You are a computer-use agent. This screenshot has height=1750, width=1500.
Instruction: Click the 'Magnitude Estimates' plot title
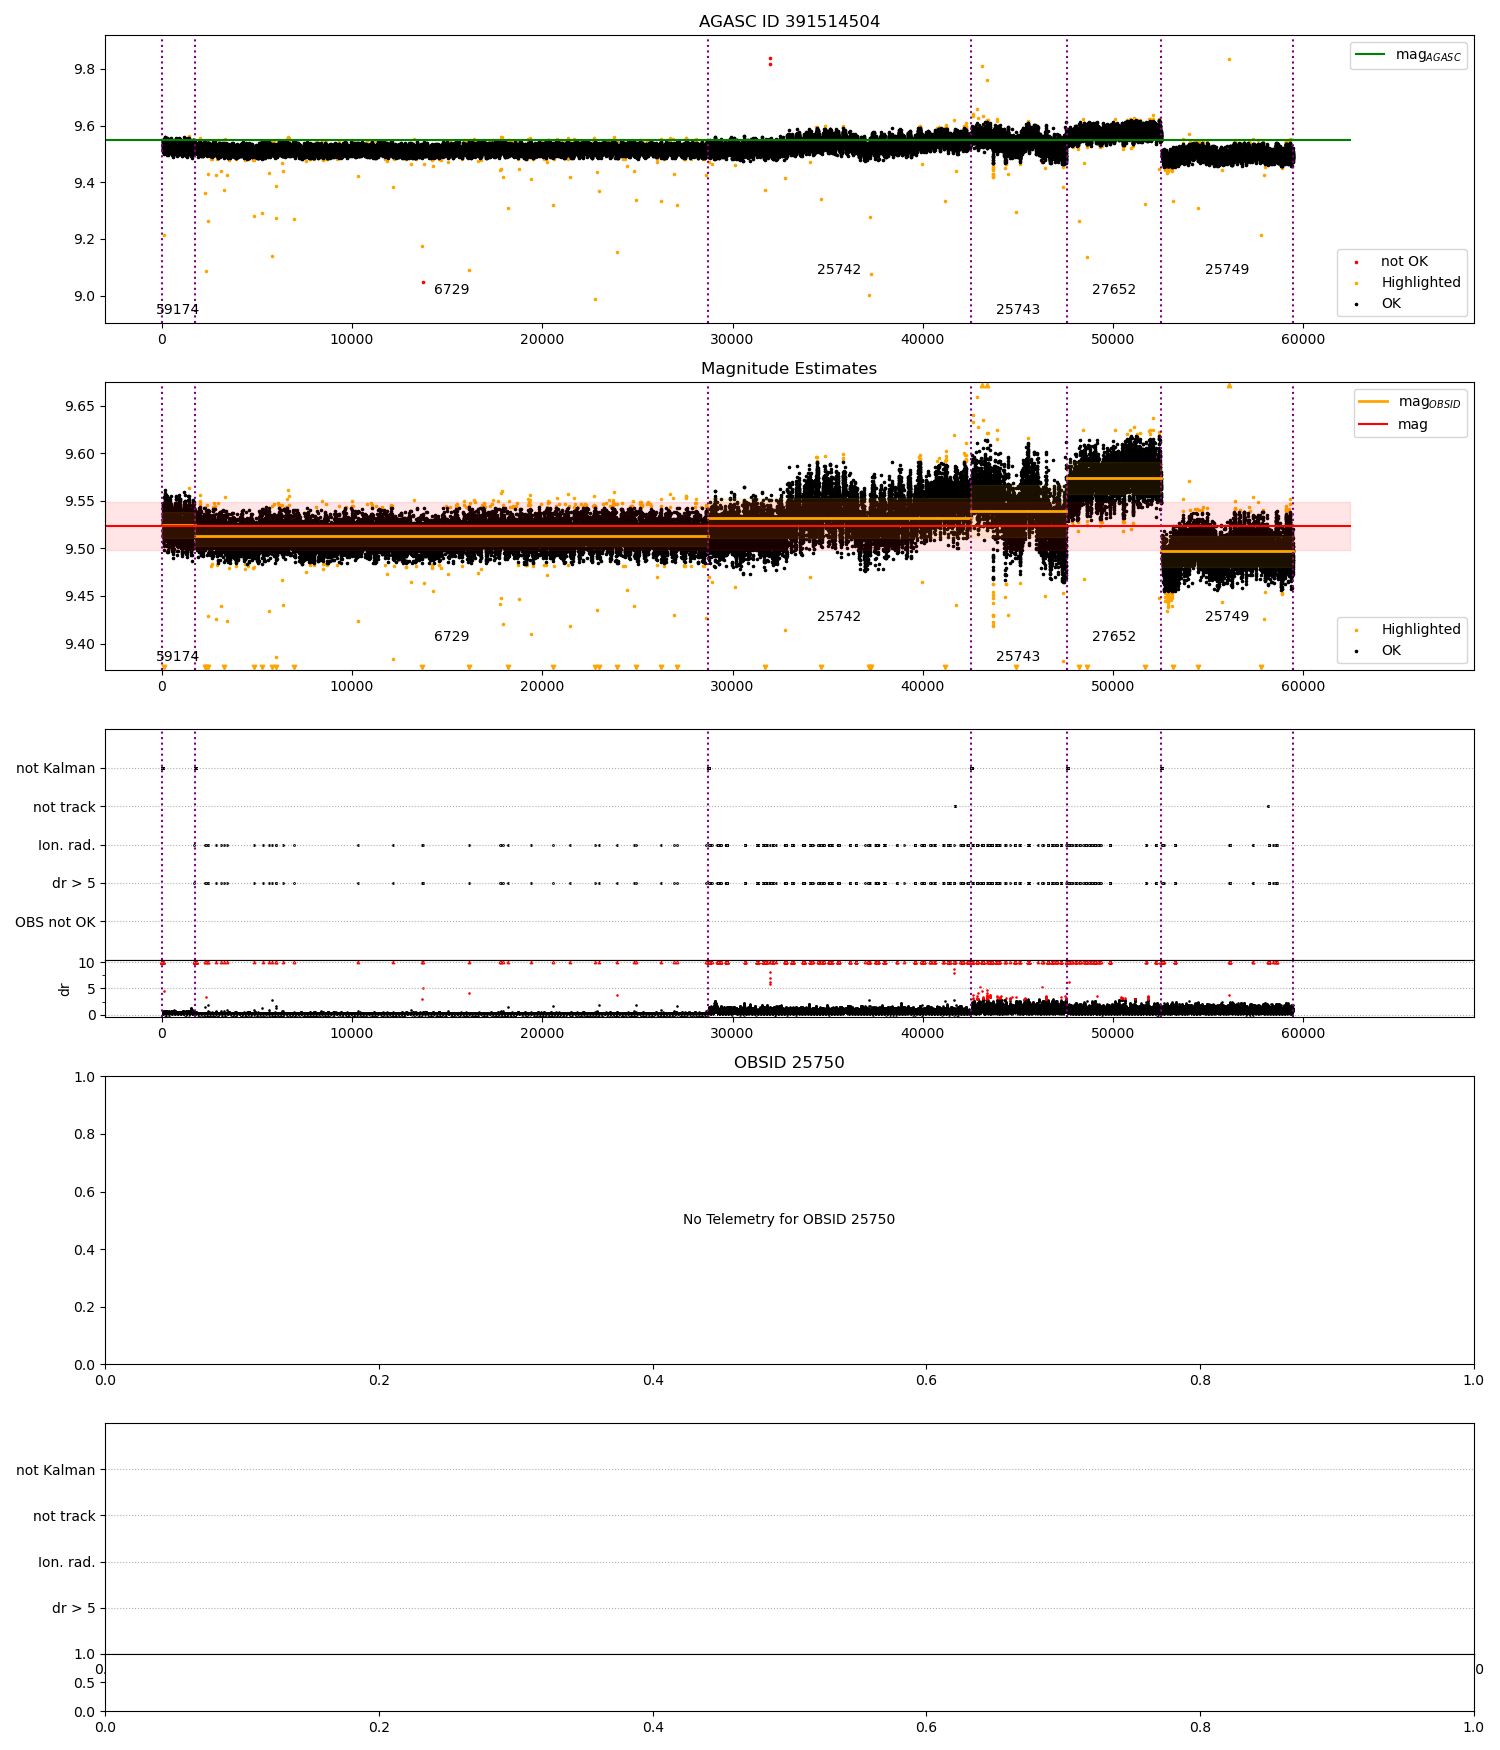pos(789,369)
